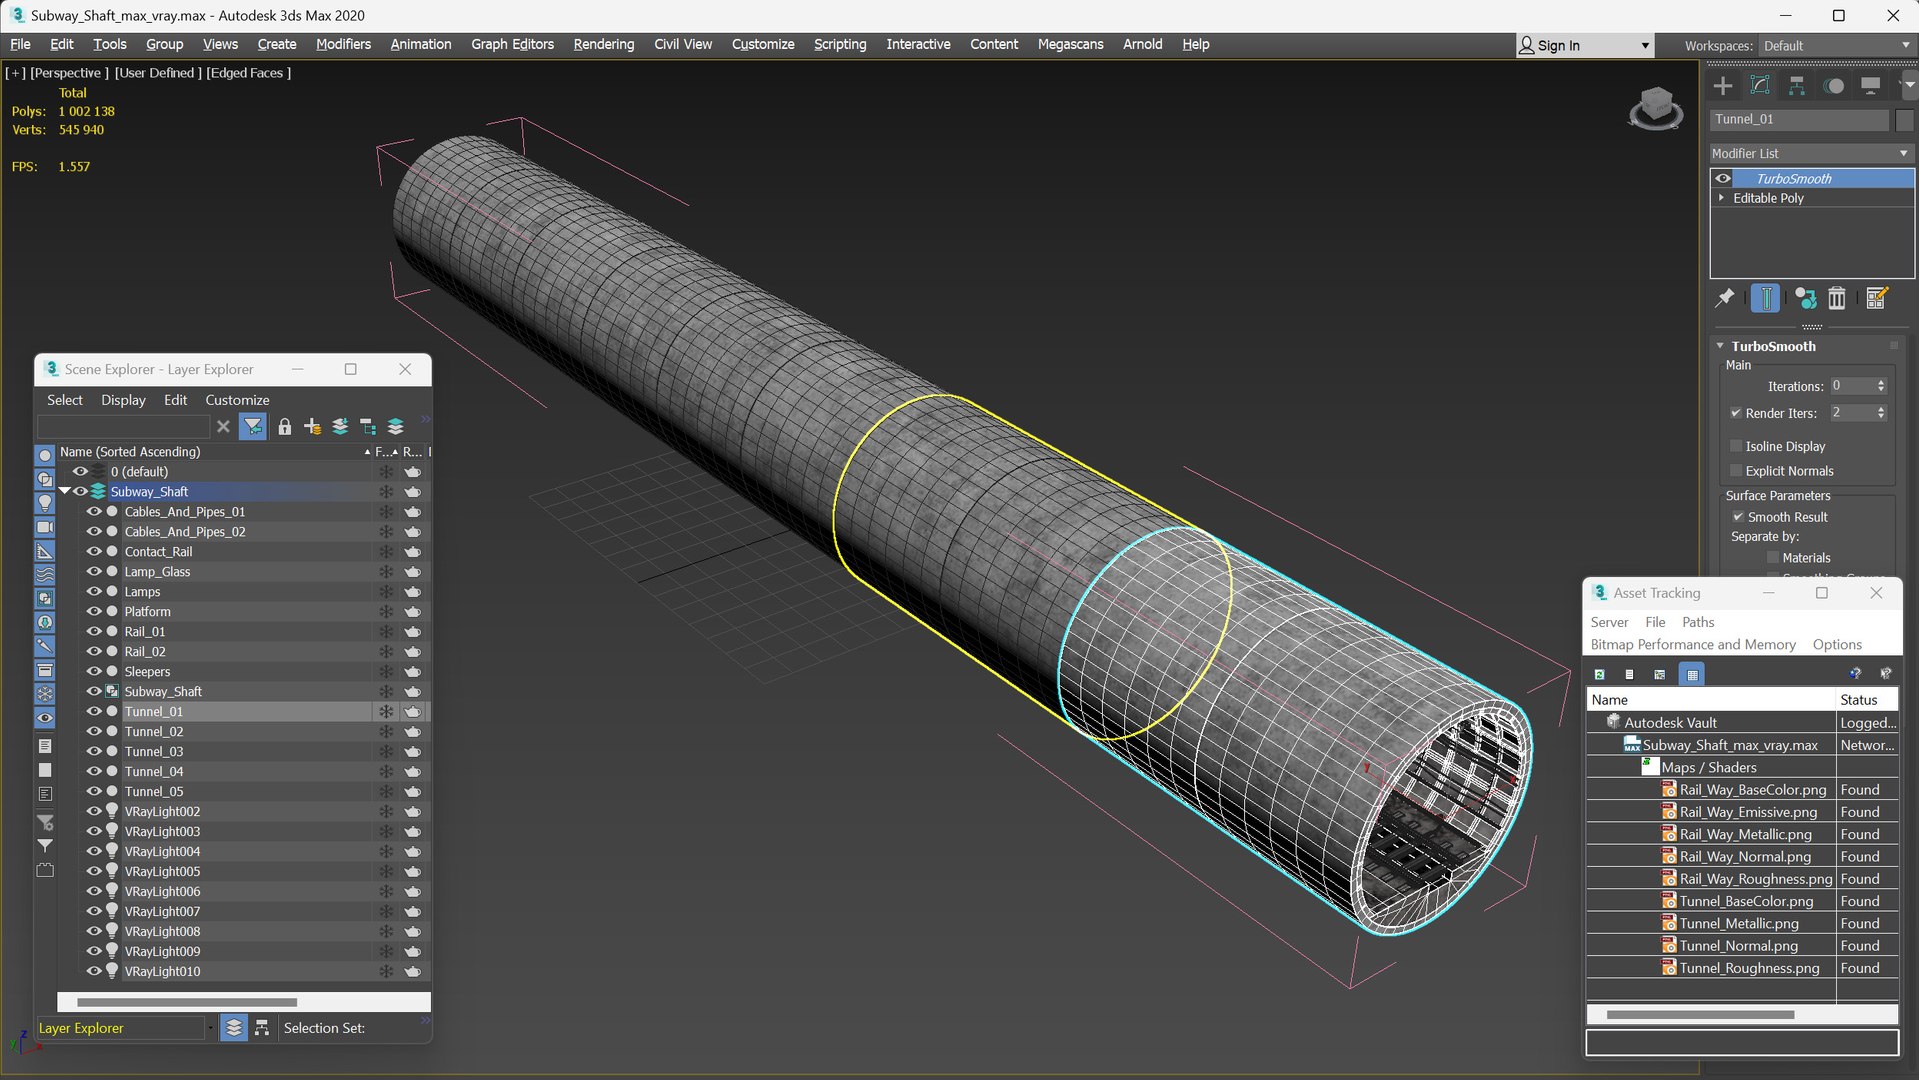The width and height of the screenshot is (1919, 1080).
Task: Hide the Tunnel_02 object via eye icon
Action: tap(94, 731)
